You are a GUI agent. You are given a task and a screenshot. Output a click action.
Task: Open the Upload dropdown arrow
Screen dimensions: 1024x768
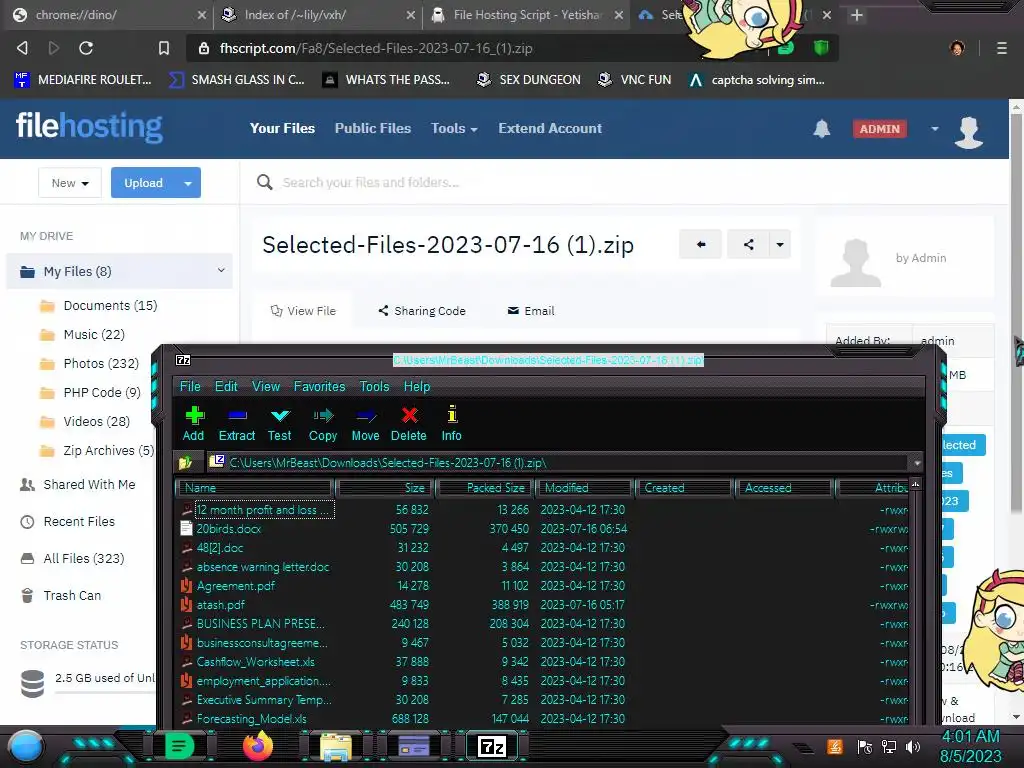tap(188, 183)
